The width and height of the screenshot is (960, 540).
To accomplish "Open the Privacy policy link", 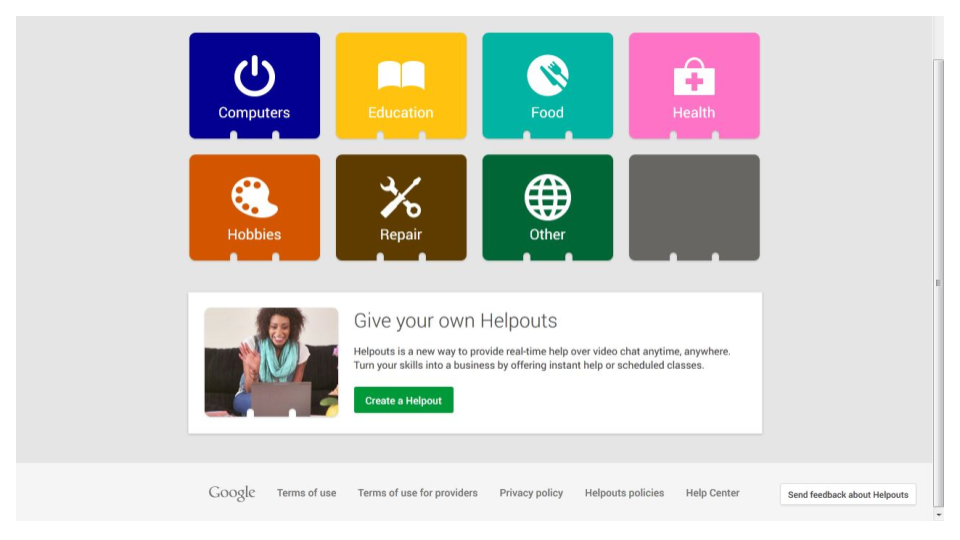I will point(531,493).
